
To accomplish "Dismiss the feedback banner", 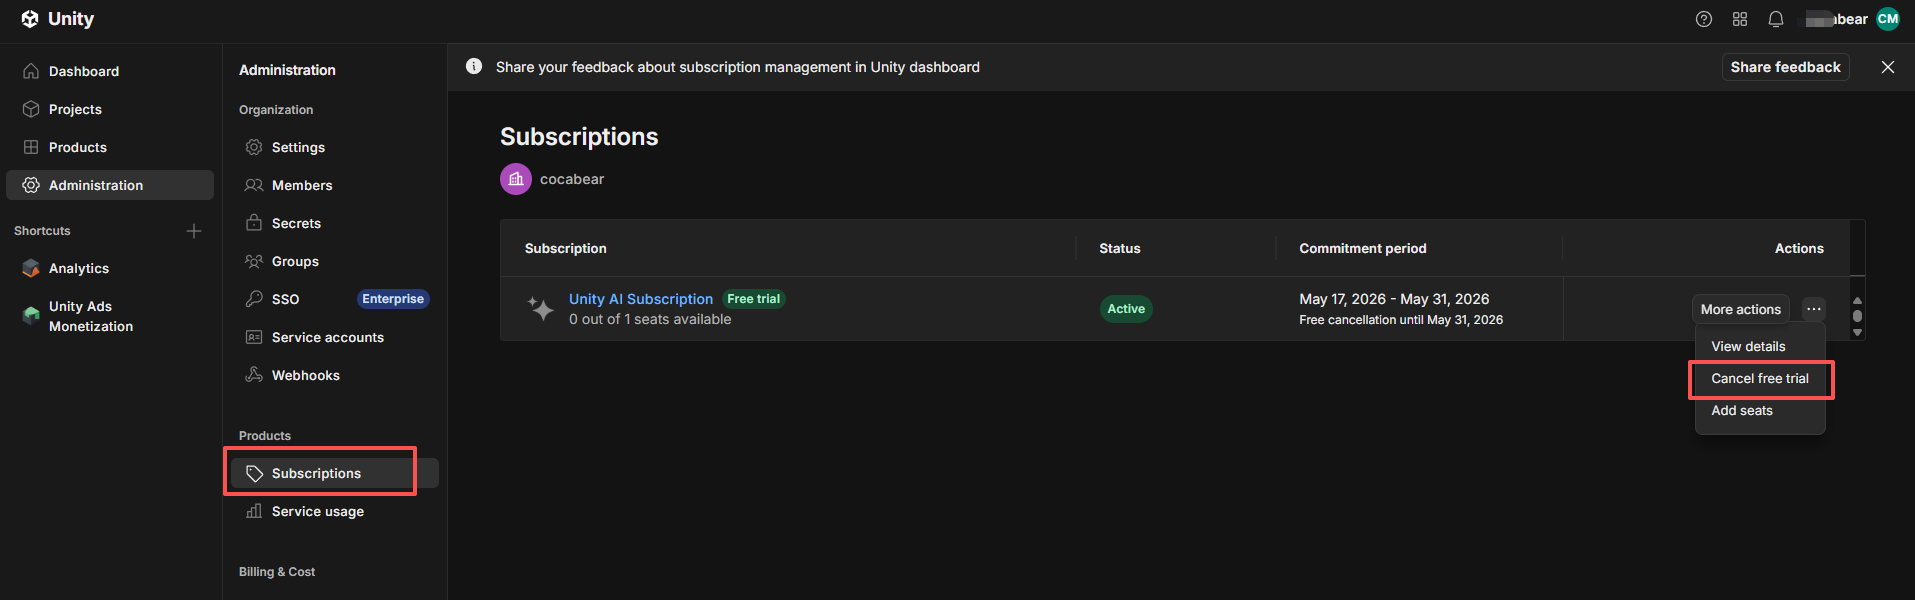I will 1887,67.
